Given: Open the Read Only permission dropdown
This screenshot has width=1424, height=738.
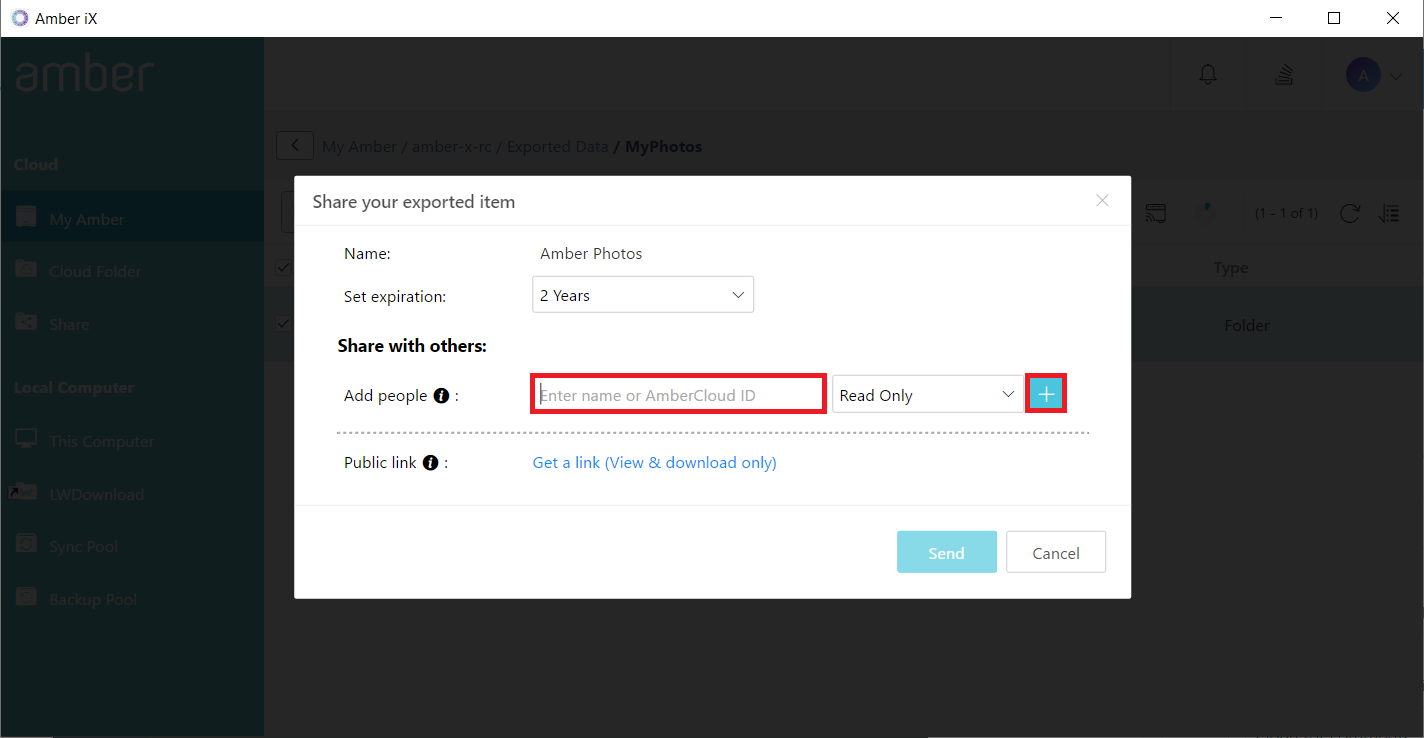Looking at the screenshot, I should point(928,395).
